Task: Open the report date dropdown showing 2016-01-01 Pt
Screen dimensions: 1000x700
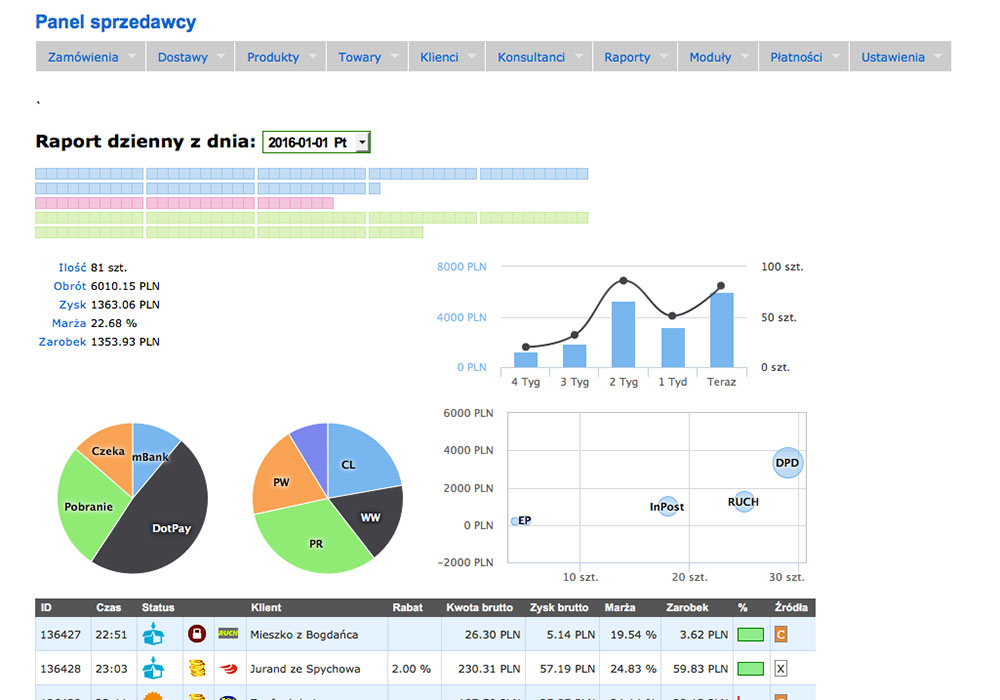Action: tap(316, 142)
